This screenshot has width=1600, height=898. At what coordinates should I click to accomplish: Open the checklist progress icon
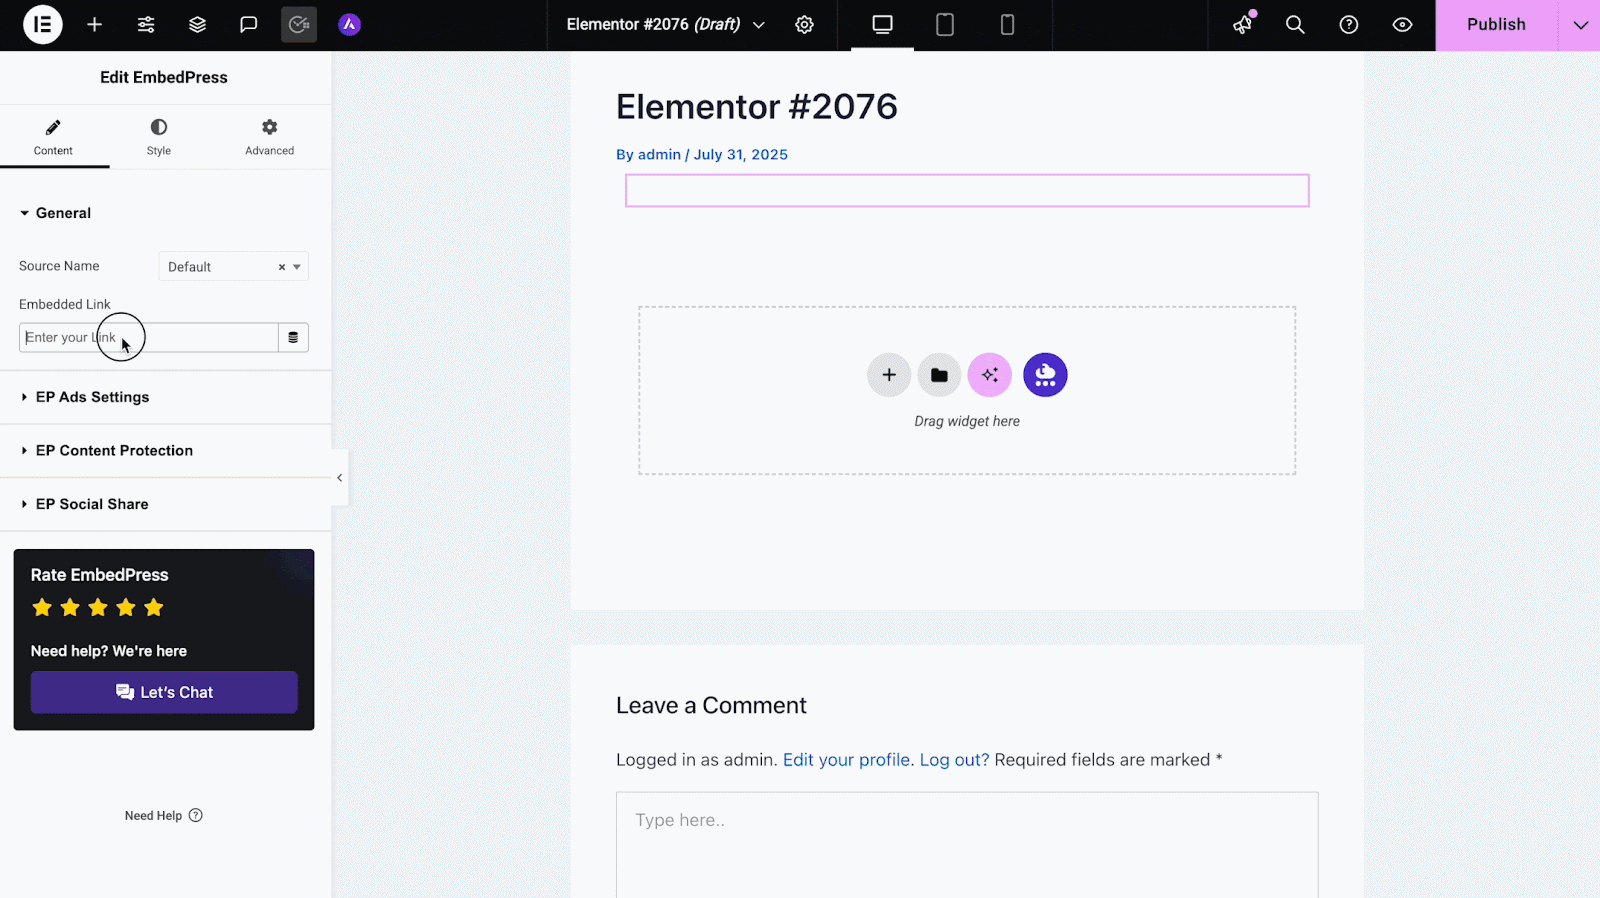pos(299,24)
